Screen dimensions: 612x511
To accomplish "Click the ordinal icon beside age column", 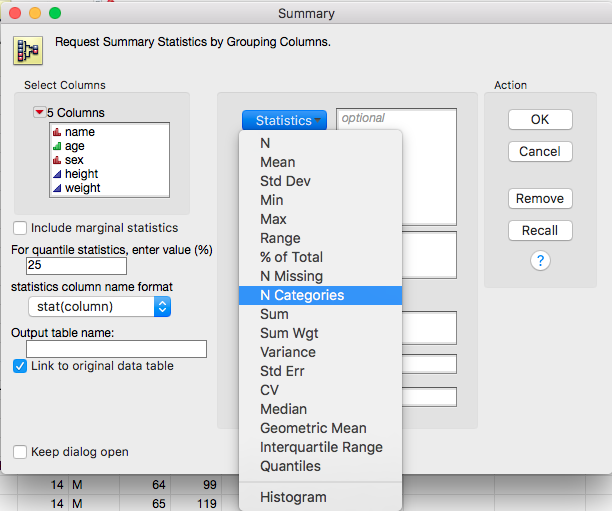I will 56,146.
